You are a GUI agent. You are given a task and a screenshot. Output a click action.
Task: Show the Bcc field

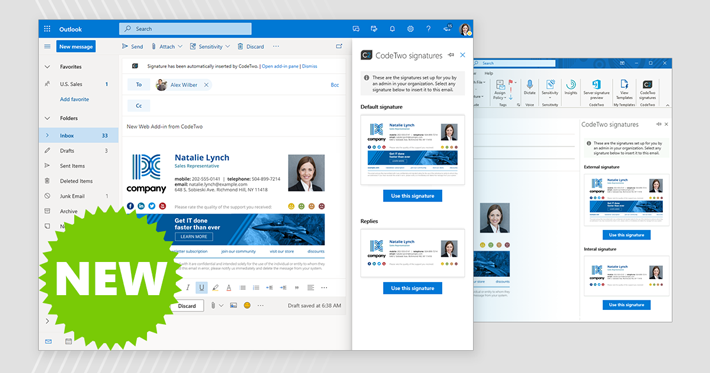[335, 85]
